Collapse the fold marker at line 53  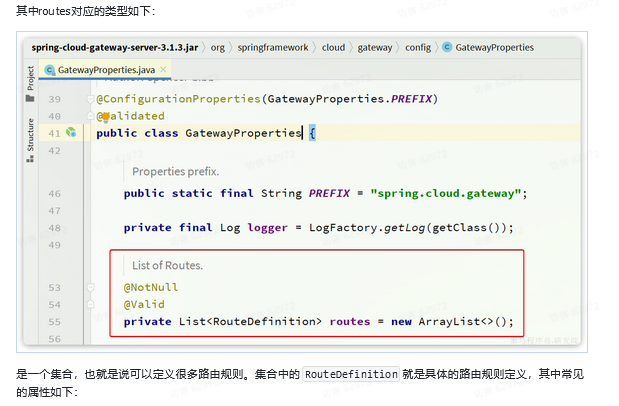tap(90, 288)
